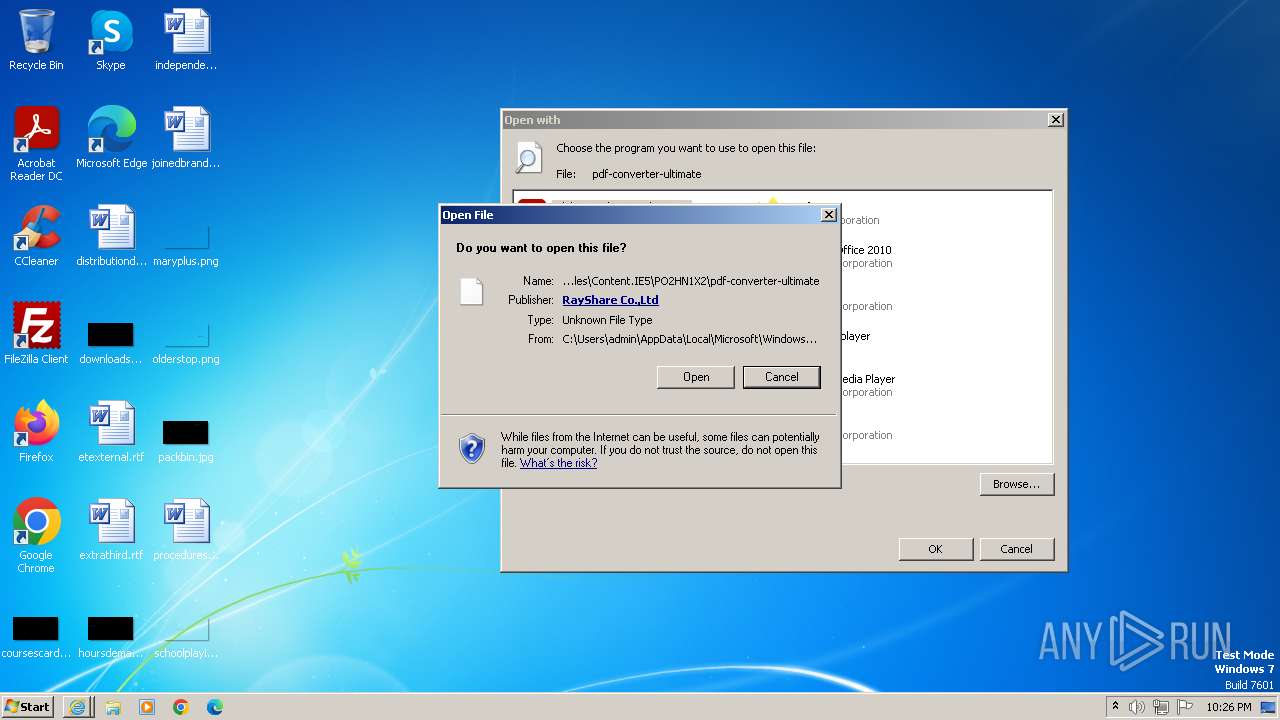Click the taskbar clock showing 10:26 PM
Image resolution: width=1280 pixels, height=720 pixels.
[1229, 707]
